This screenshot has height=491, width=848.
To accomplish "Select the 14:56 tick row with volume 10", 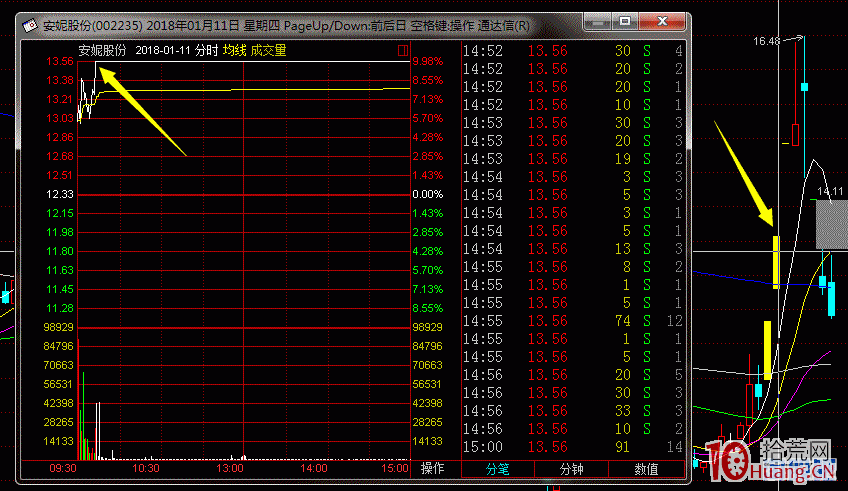I will click(x=573, y=429).
